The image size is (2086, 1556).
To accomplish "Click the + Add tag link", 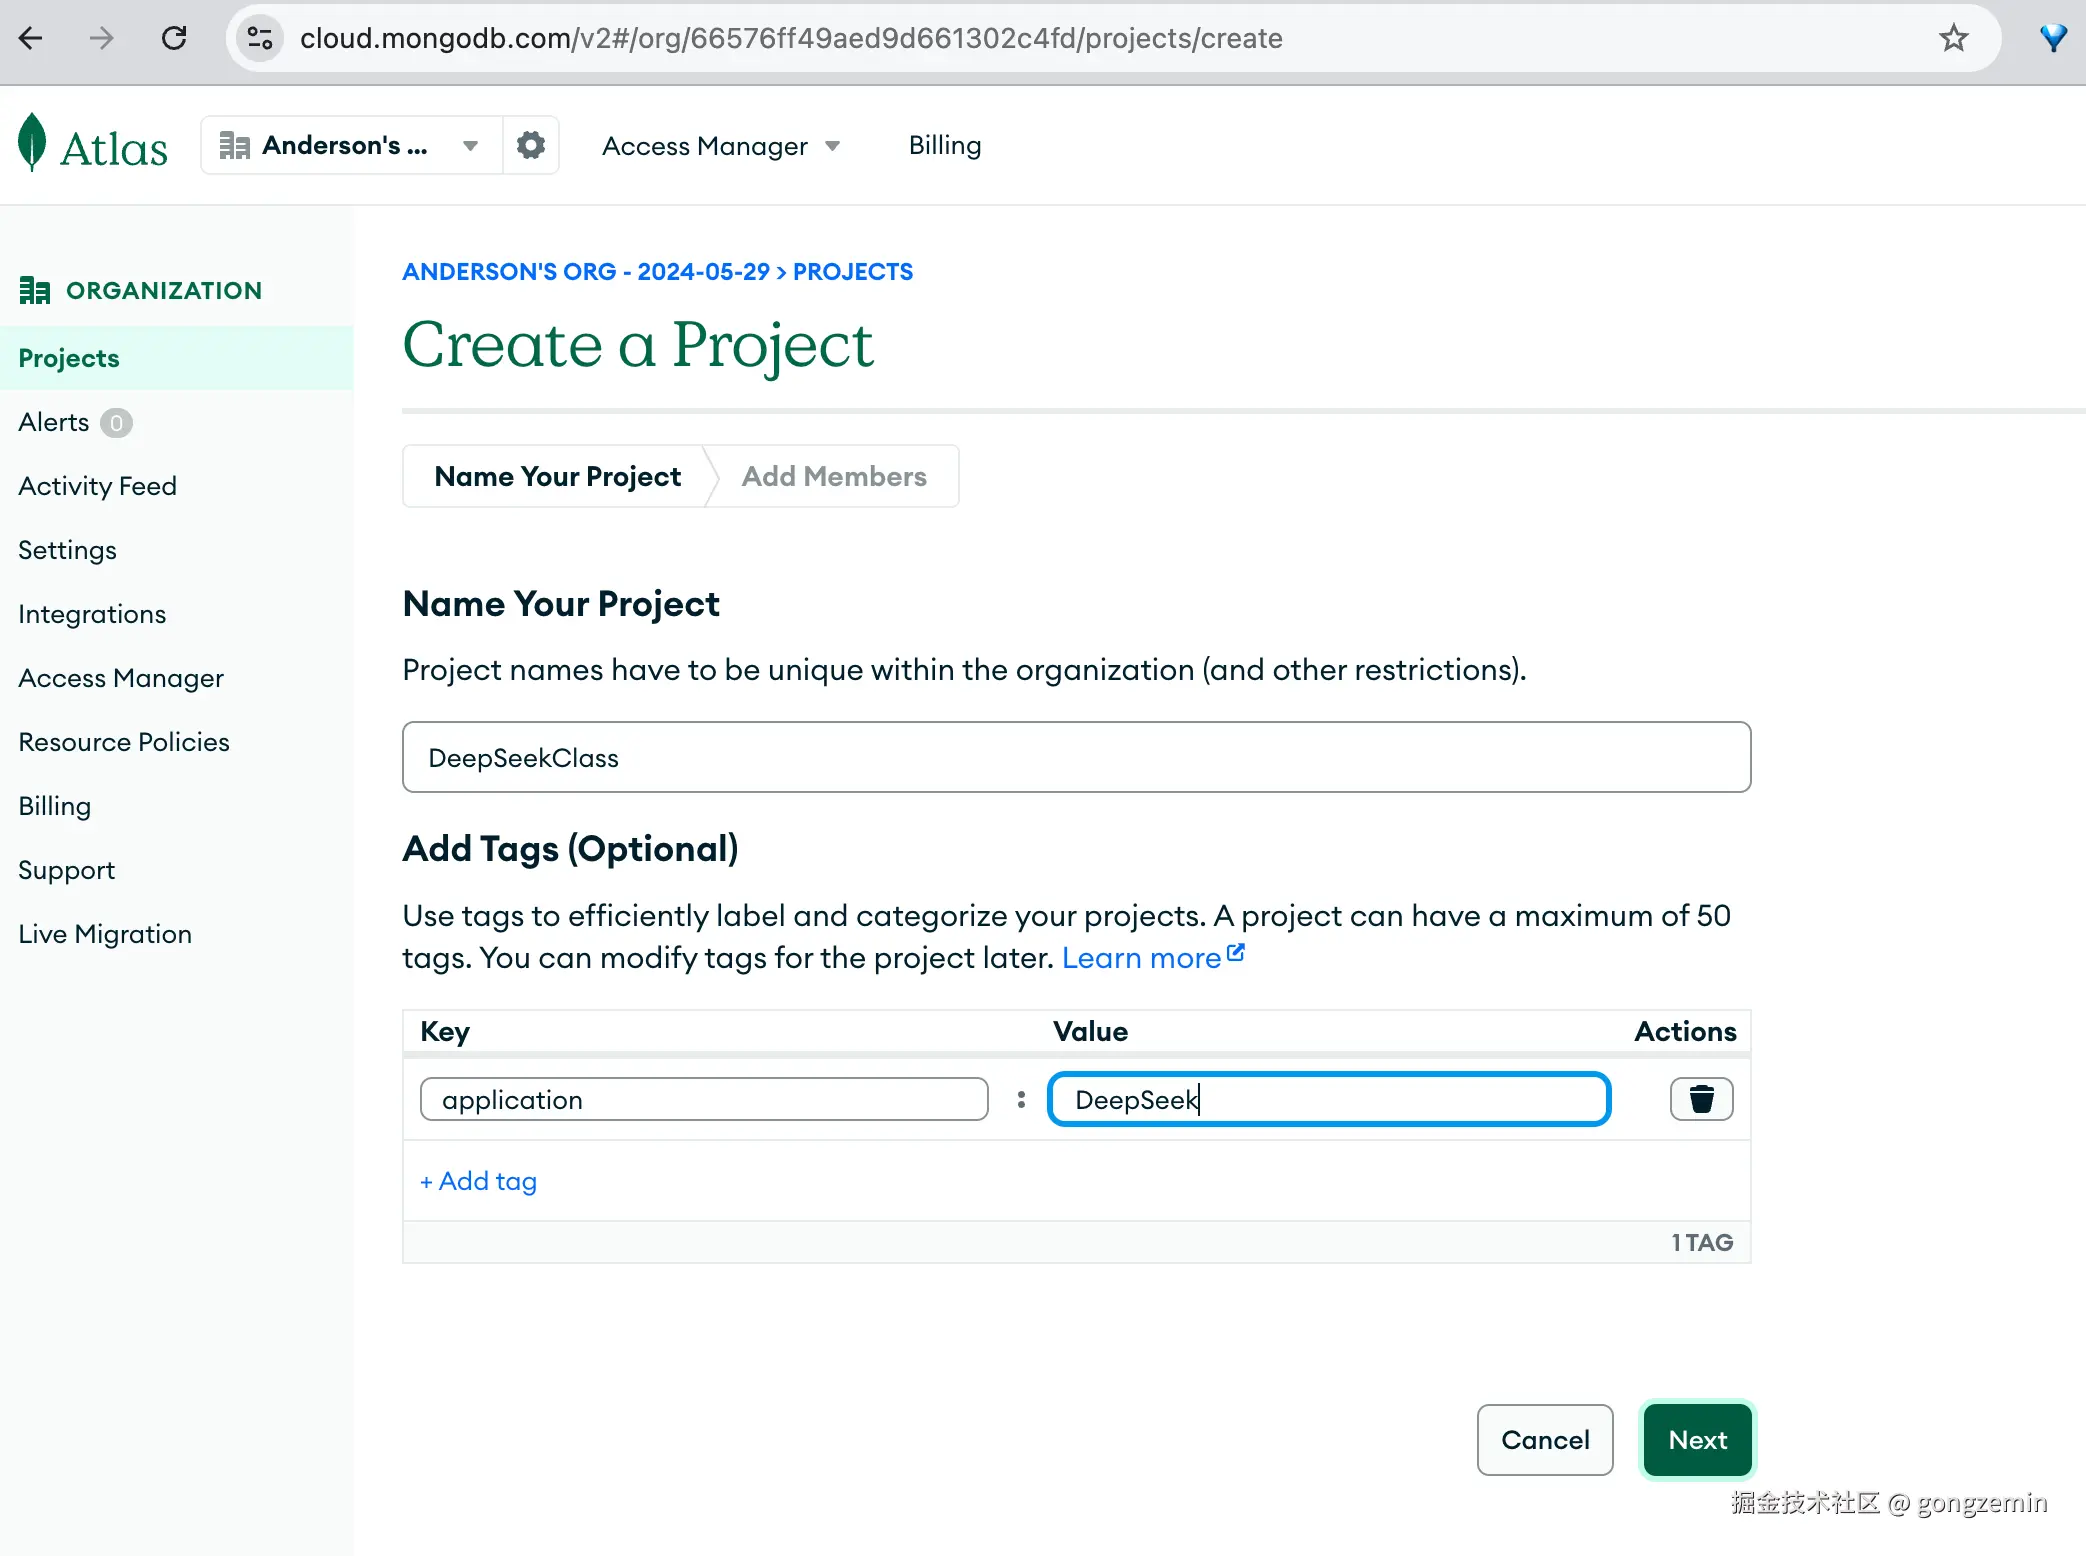I will [x=478, y=1181].
